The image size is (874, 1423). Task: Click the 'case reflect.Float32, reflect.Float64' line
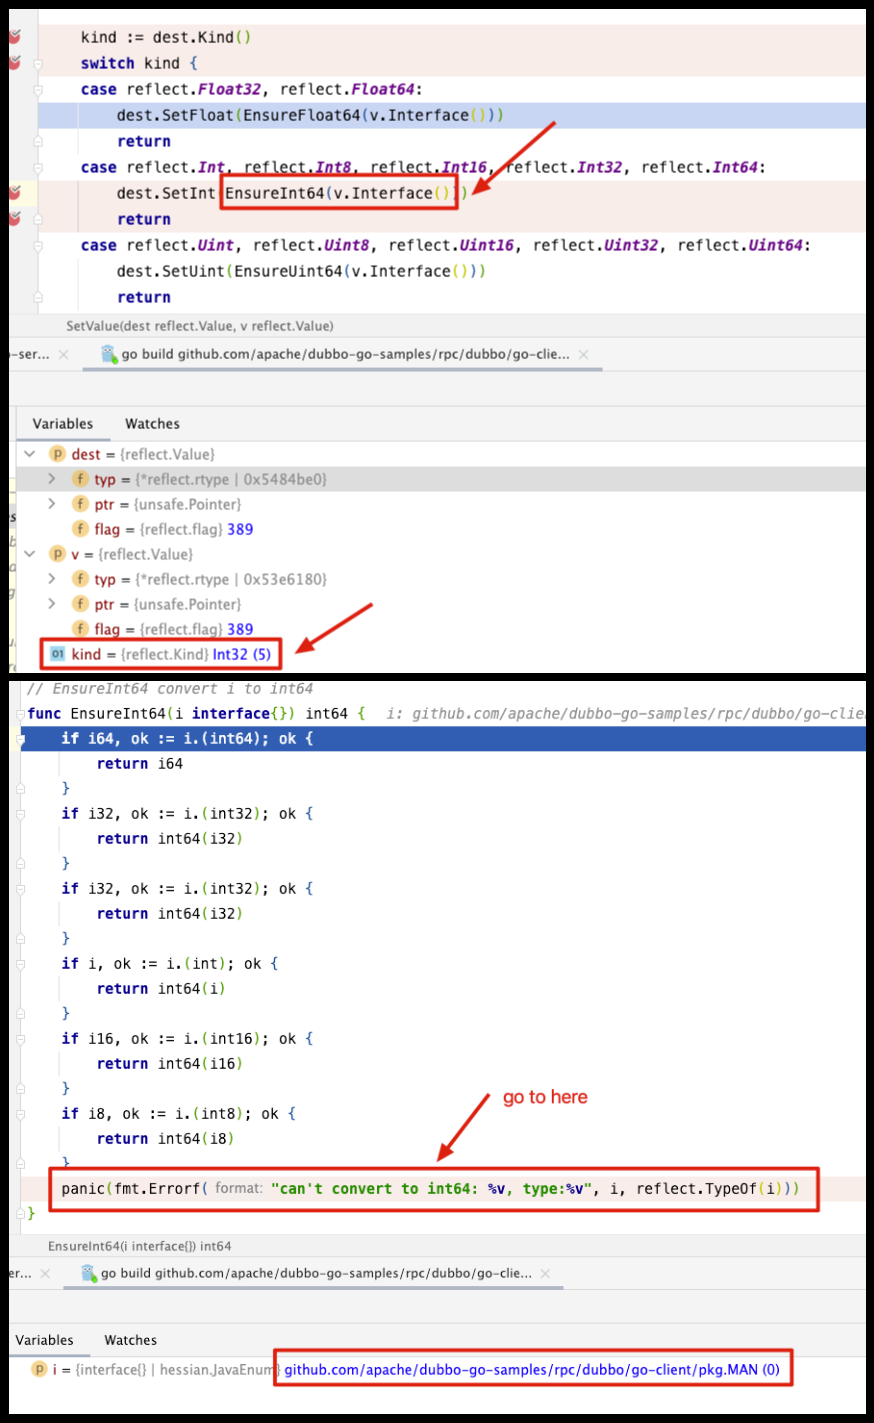pos(252,89)
